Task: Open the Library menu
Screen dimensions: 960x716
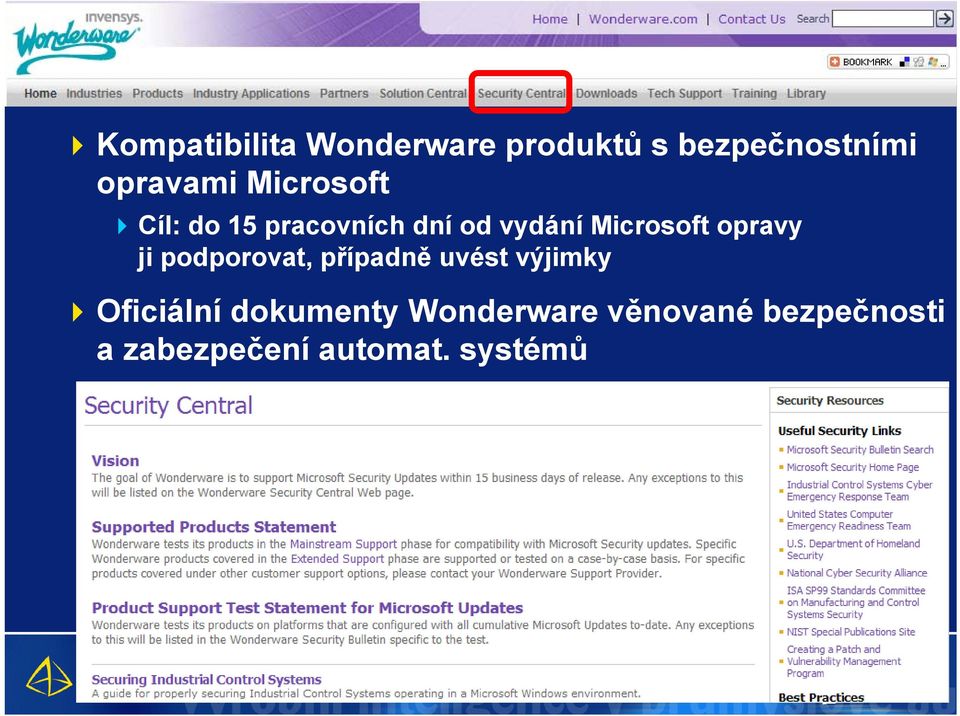Action: point(806,94)
